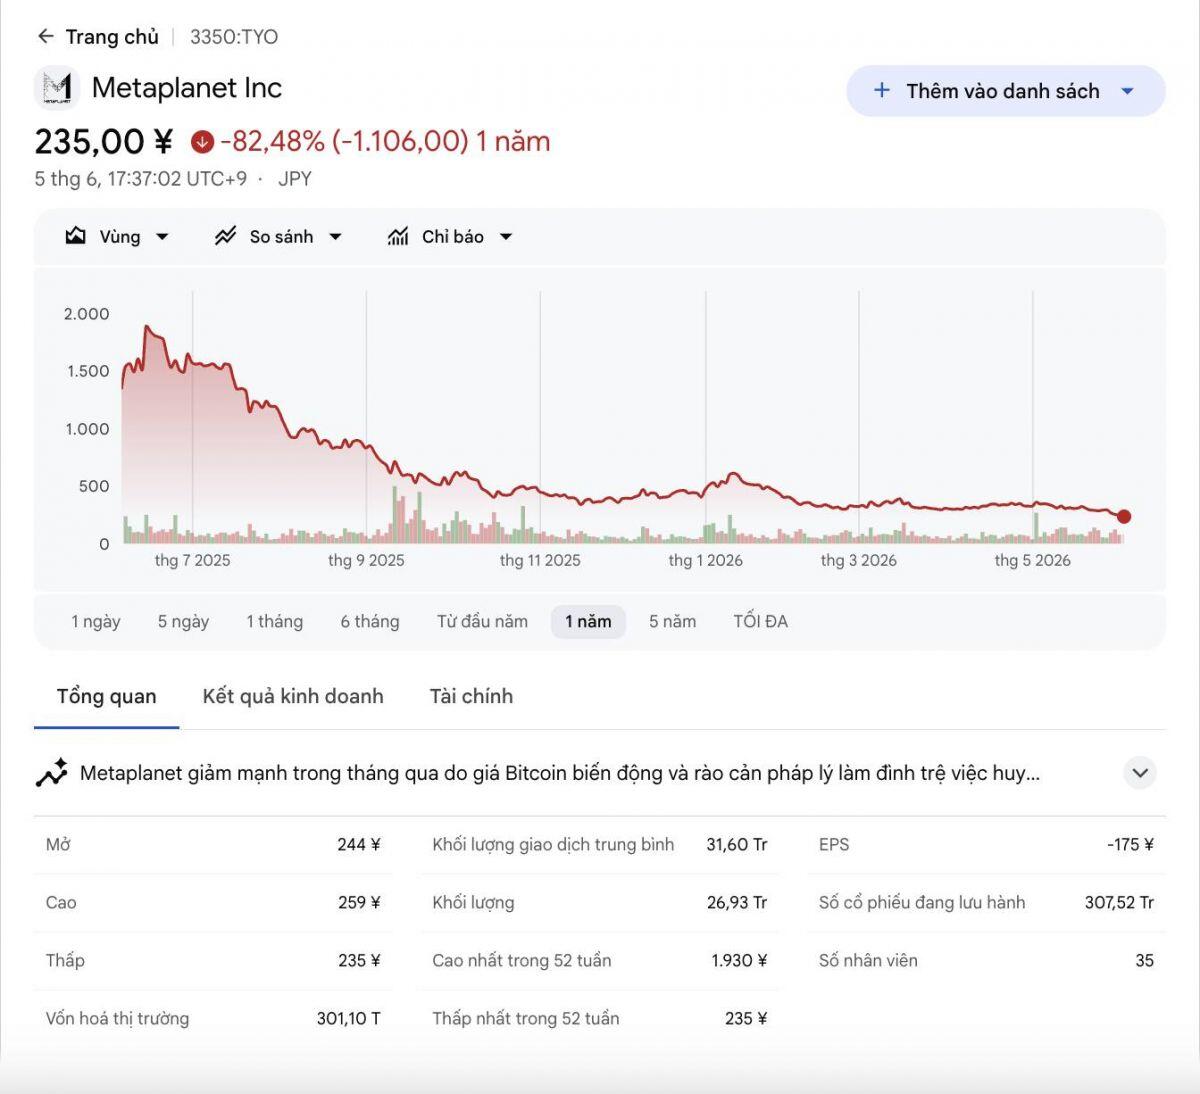
Task: Click the plus icon in Thêm vào danh sách
Action: 882,91
